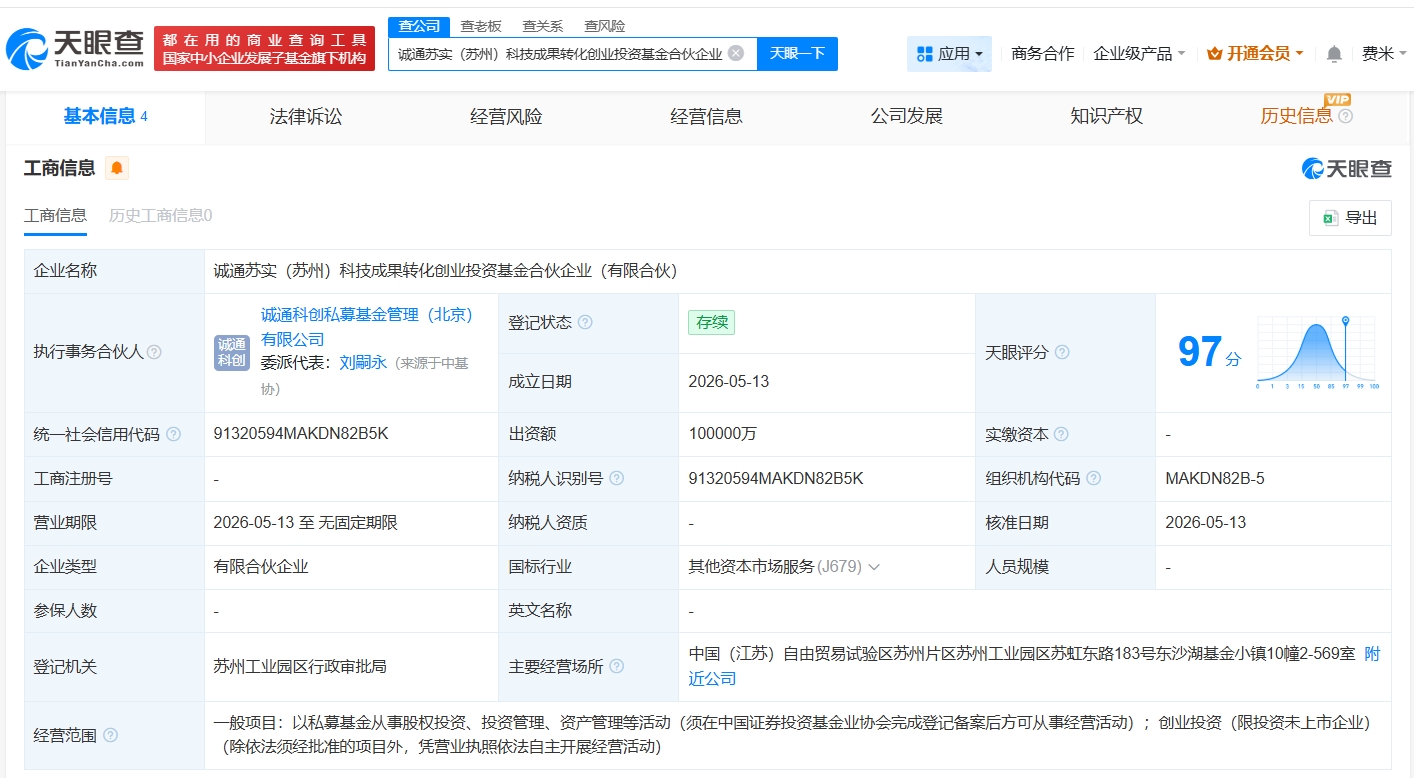This screenshot has width=1414, height=778.
Task: Click the 97分 score value
Action: 1209,352
